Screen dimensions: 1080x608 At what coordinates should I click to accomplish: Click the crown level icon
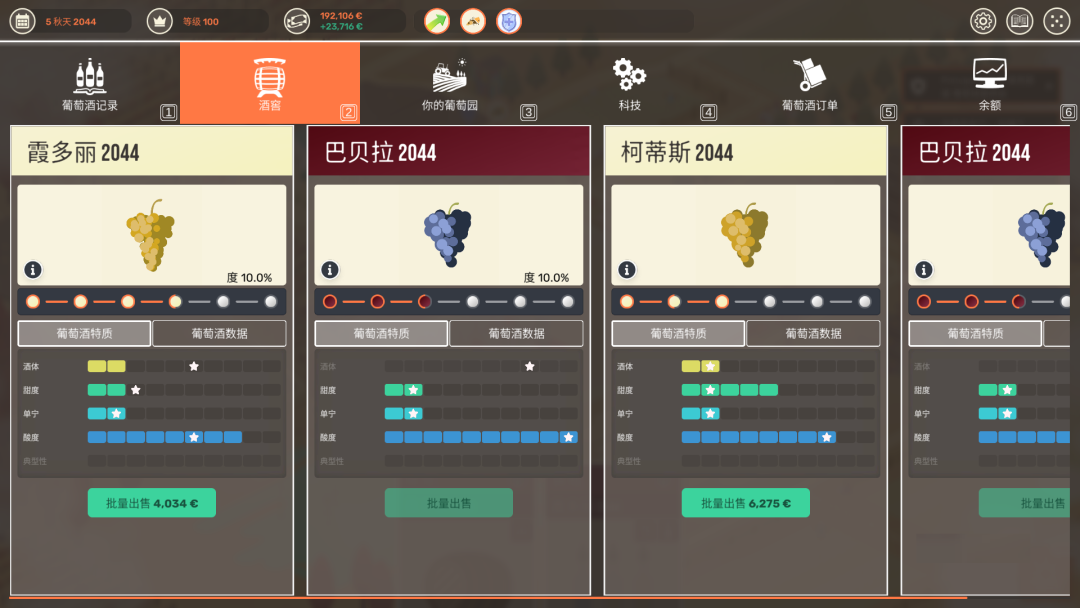pos(159,21)
